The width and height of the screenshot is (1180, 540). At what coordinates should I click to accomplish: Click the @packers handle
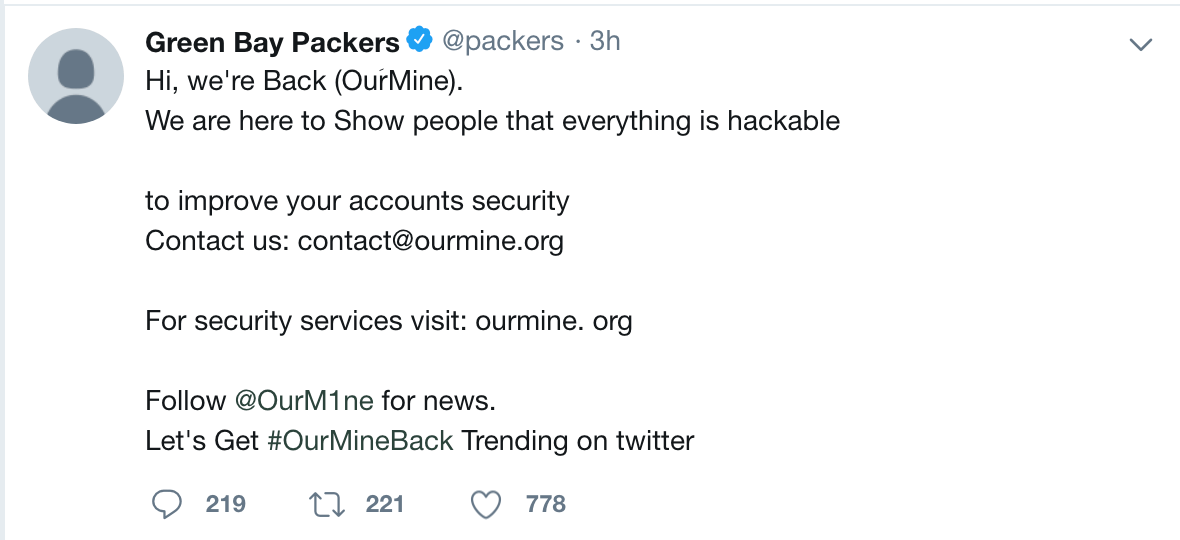click(503, 42)
